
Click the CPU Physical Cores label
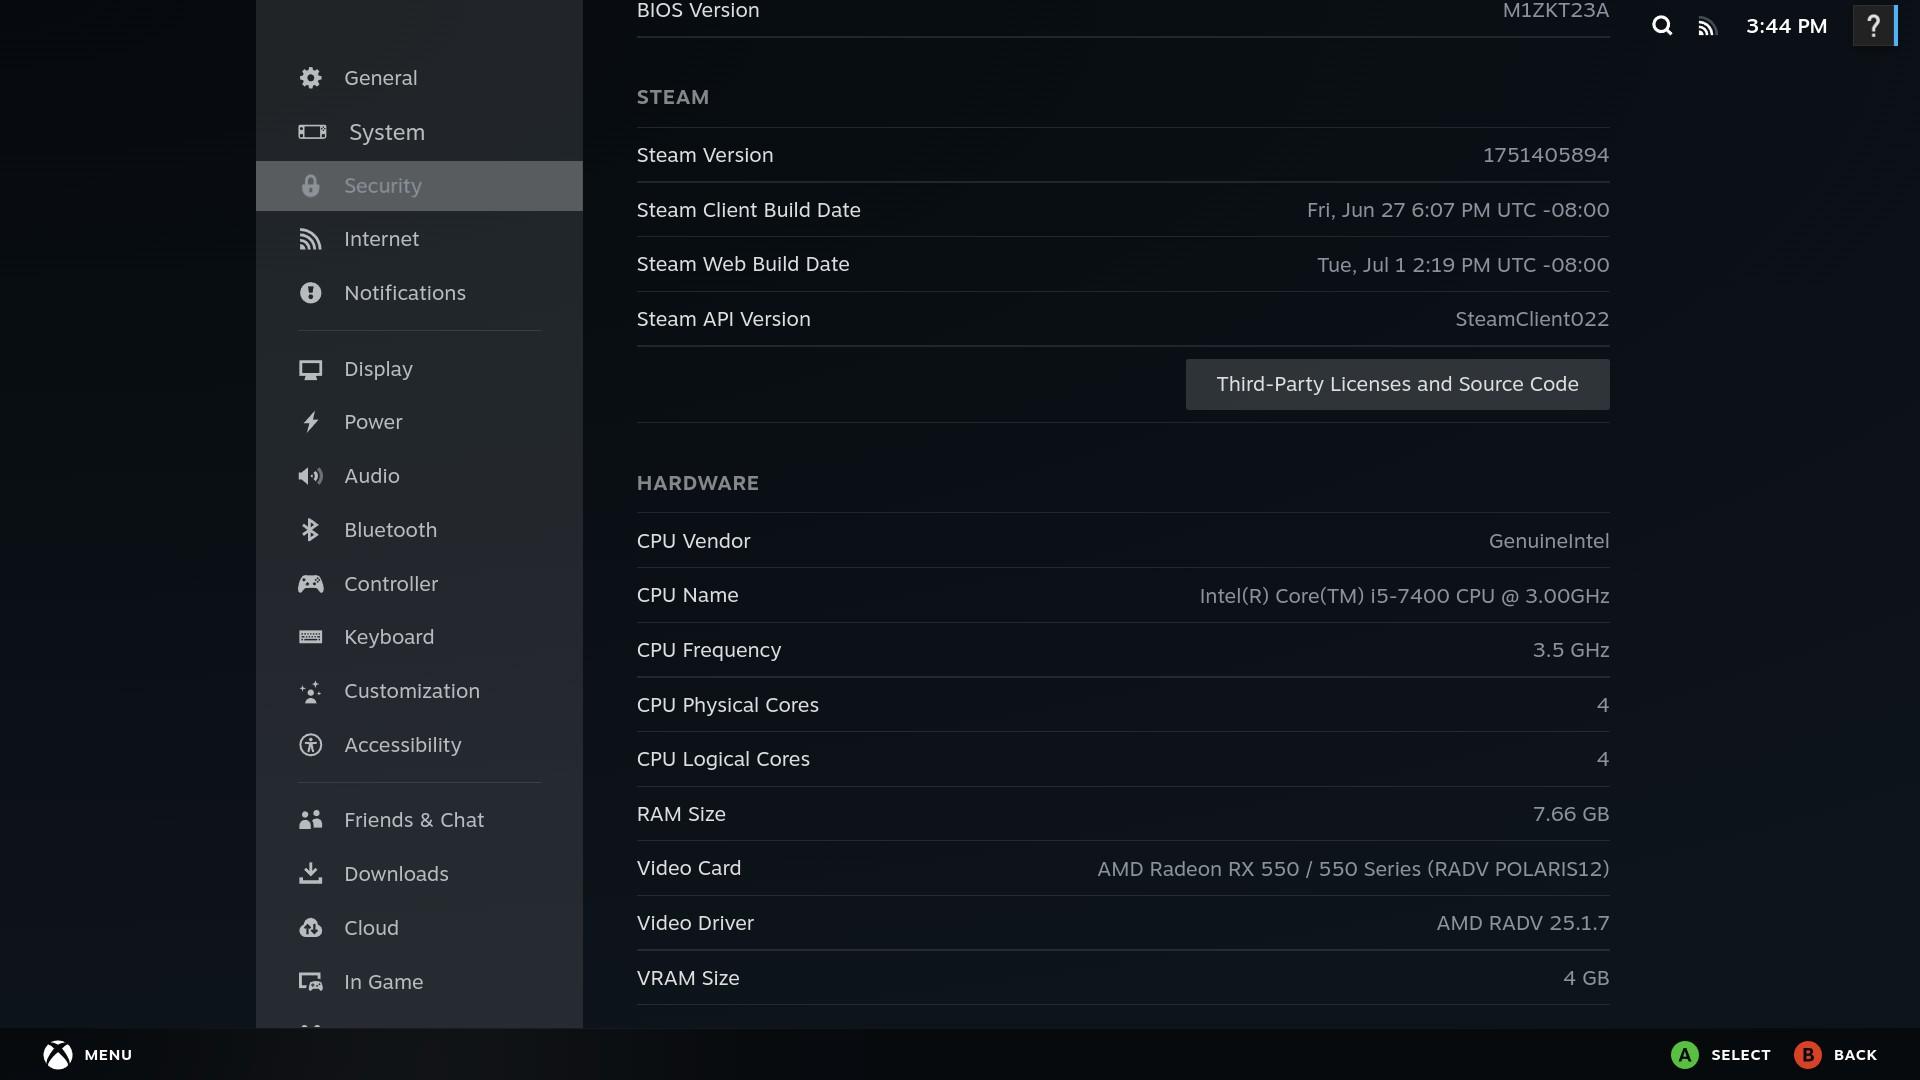(727, 705)
